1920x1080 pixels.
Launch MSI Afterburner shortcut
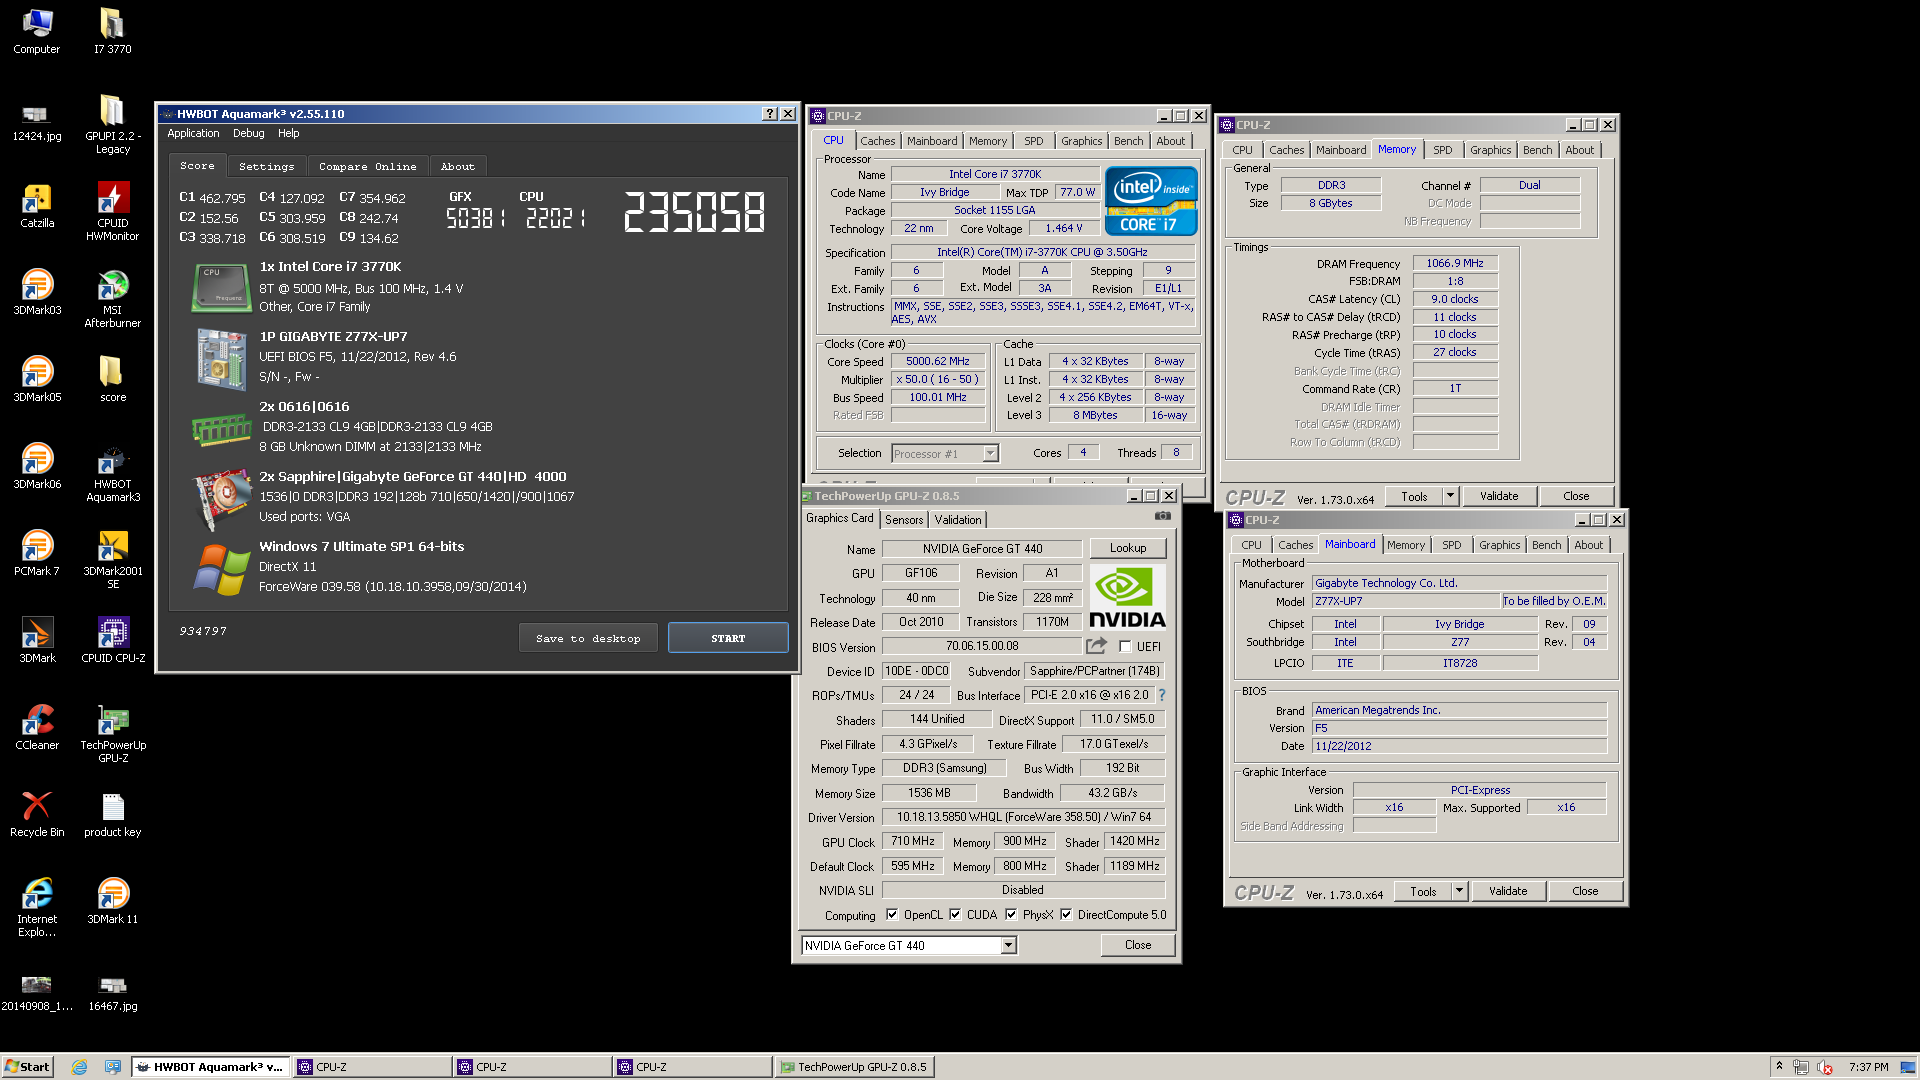pos(112,298)
